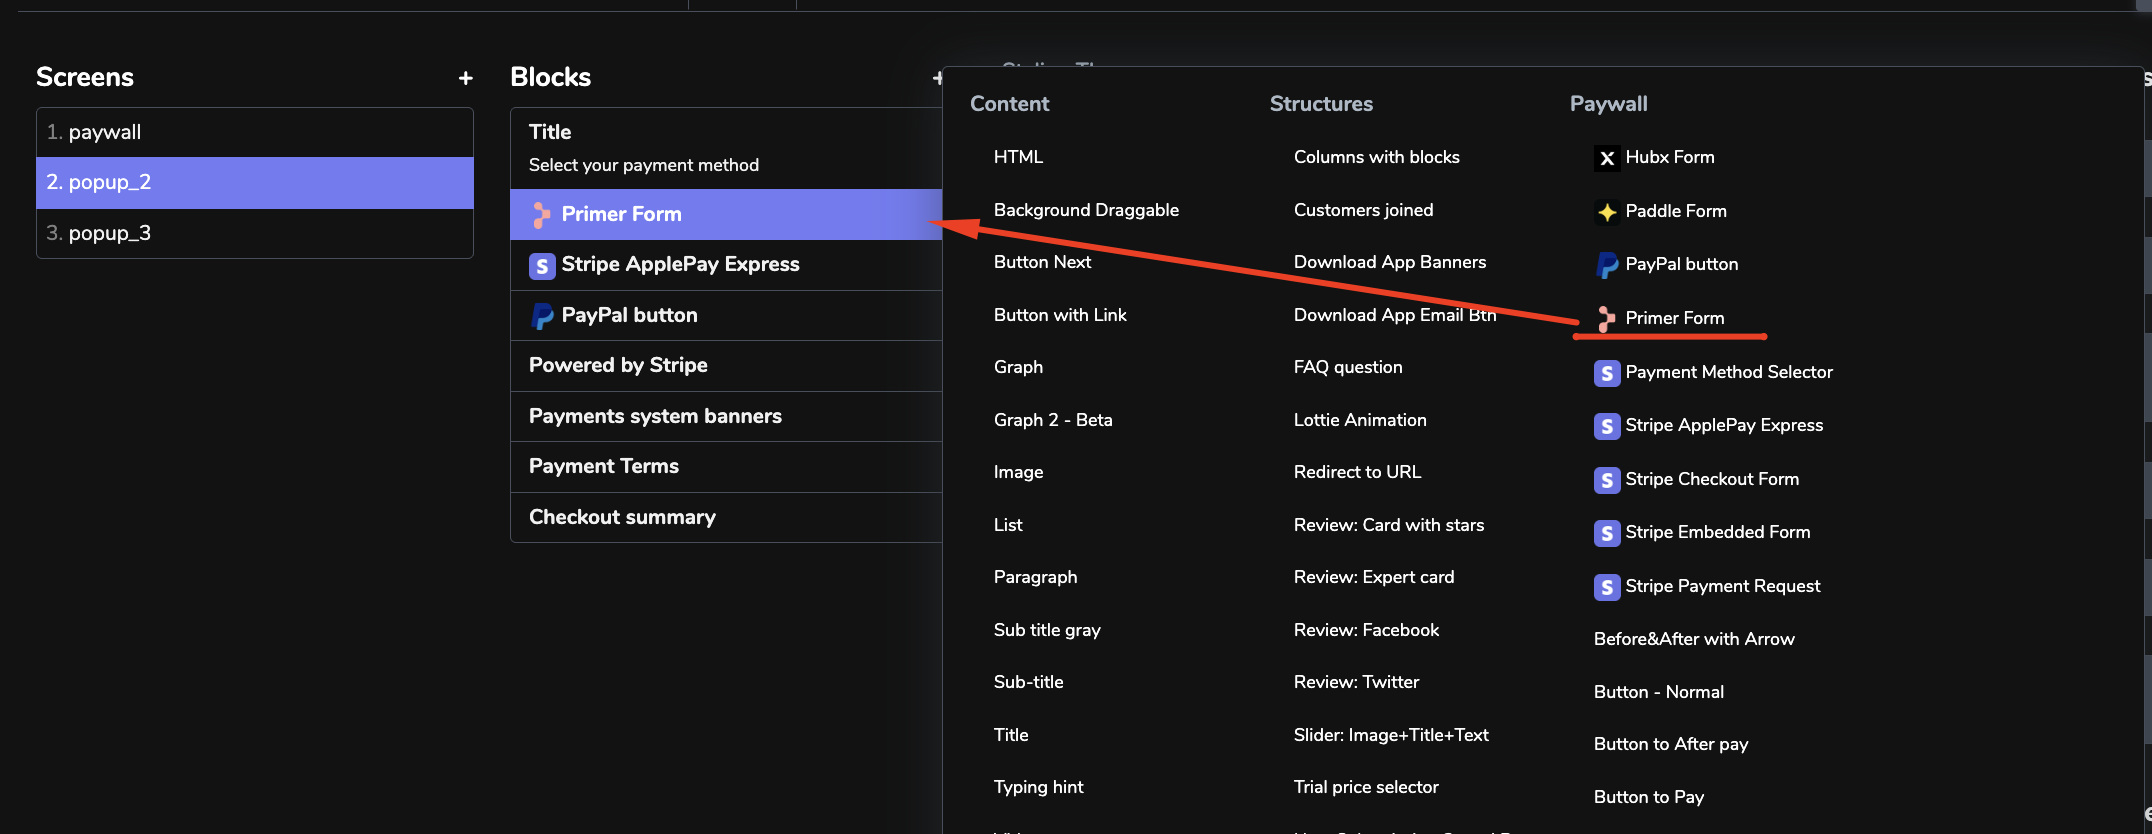Viewport: 2152px width, 834px height.
Task: Click the Primer Form block icon
Action: click(x=541, y=214)
